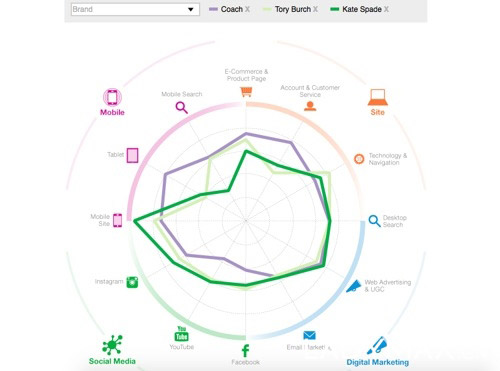This screenshot has height=371, width=500.
Task: Remove Kate Spade with its X
Action: click(x=386, y=9)
